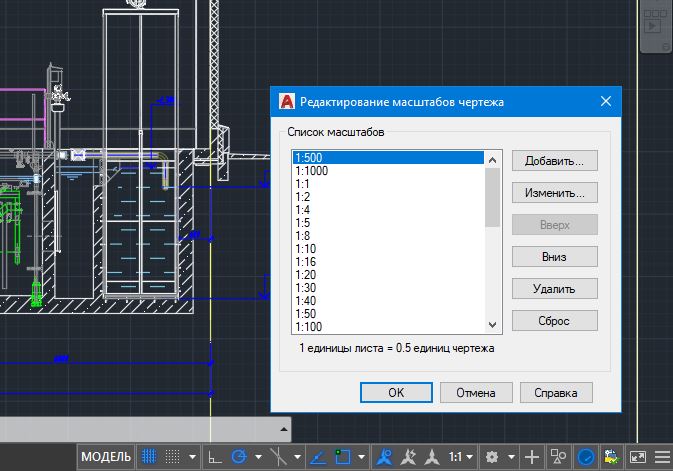This screenshot has width=673, height=471.
Task: Open the 1:1 annotation scale dropdown
Action: pyautogui.click(x=461, y=457)
